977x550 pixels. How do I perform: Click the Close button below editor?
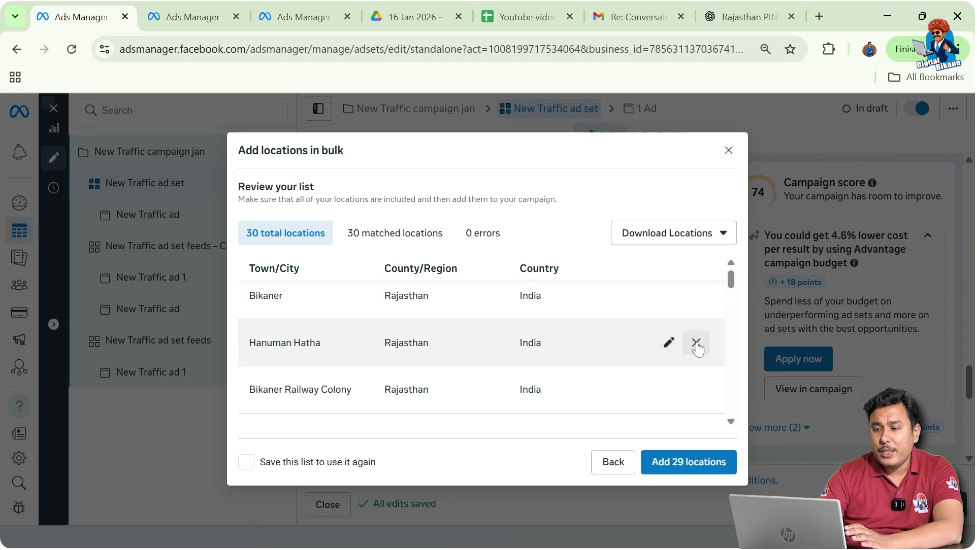[x=327, y=505]
